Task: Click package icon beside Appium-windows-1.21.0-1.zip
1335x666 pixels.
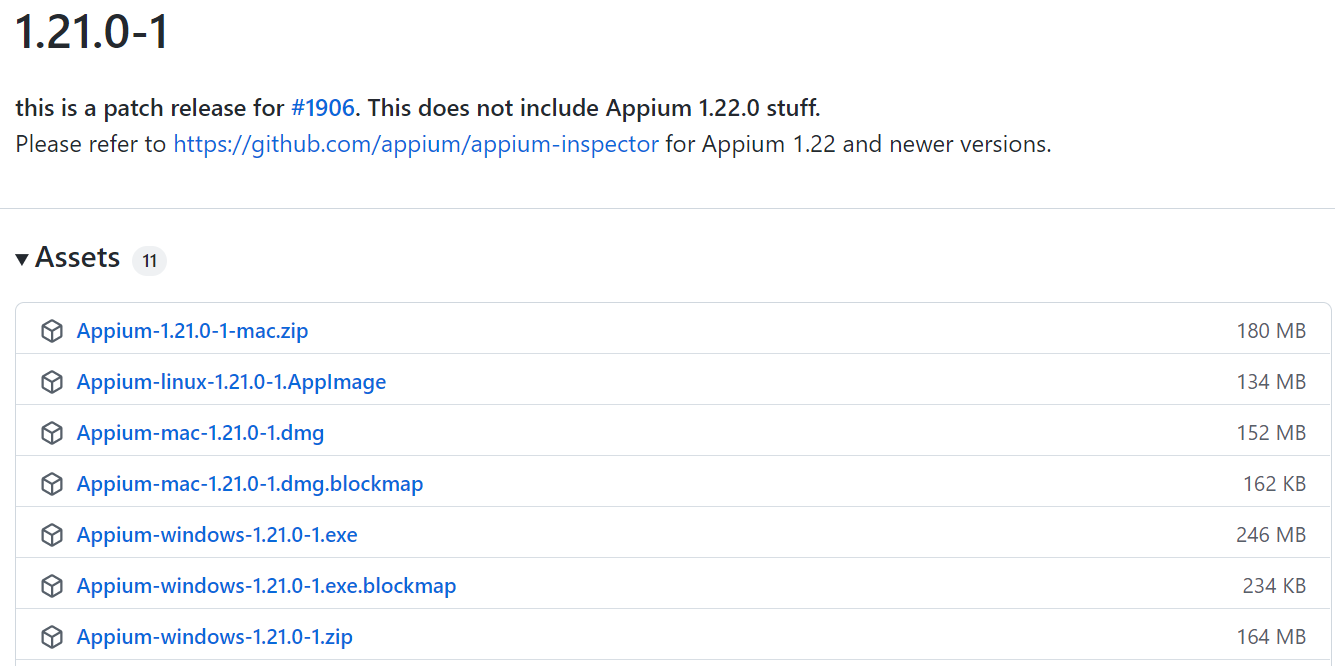Action: click(x=52, y=637)
